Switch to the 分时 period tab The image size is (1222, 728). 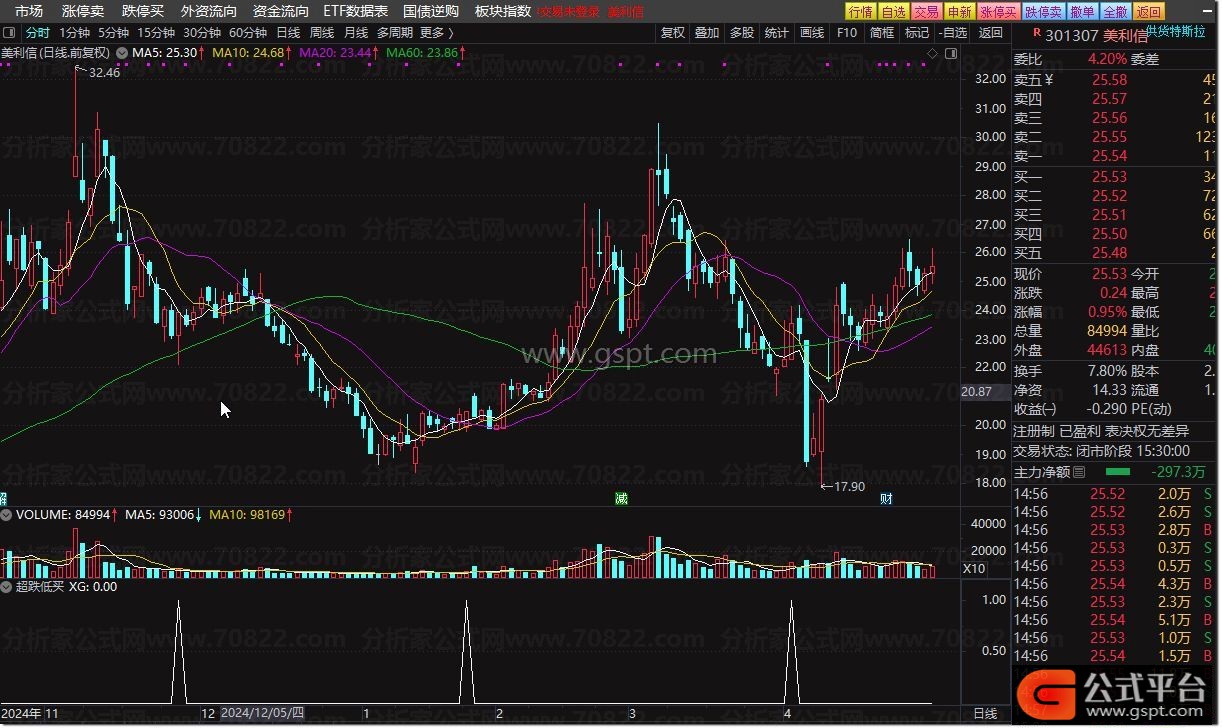tap(37, 32)
